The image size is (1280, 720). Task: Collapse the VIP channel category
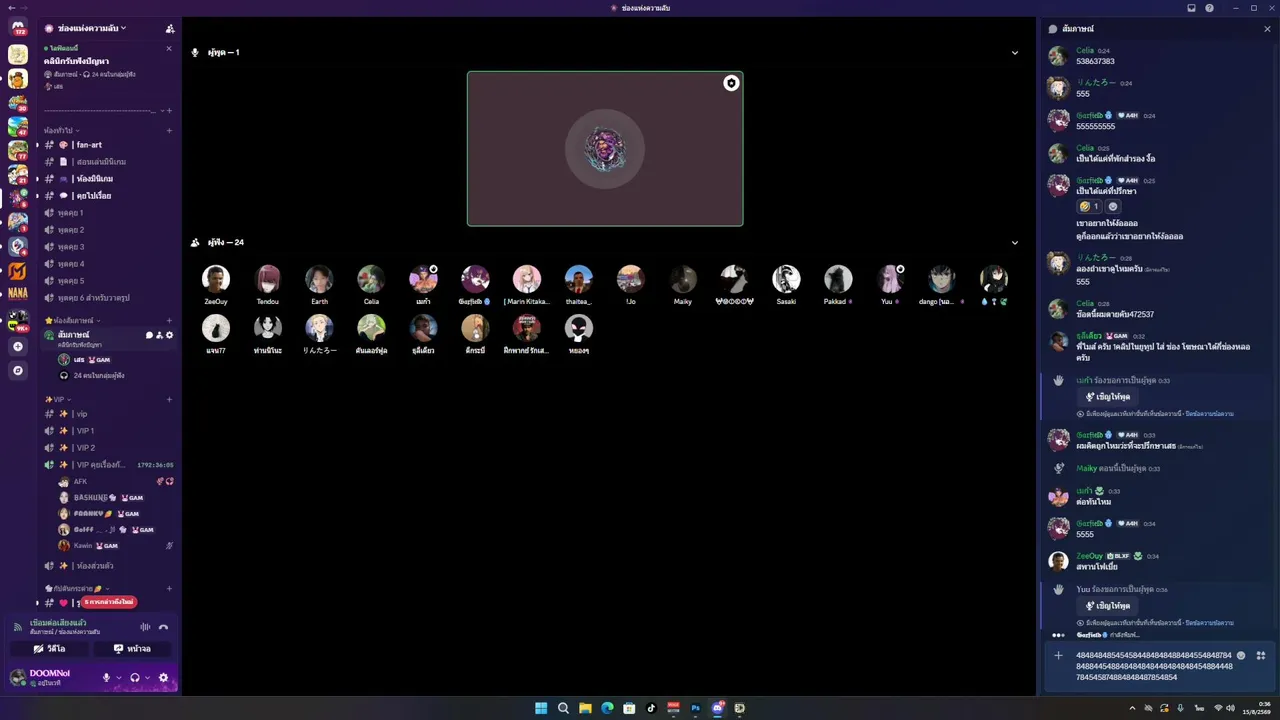coord(57,400)
